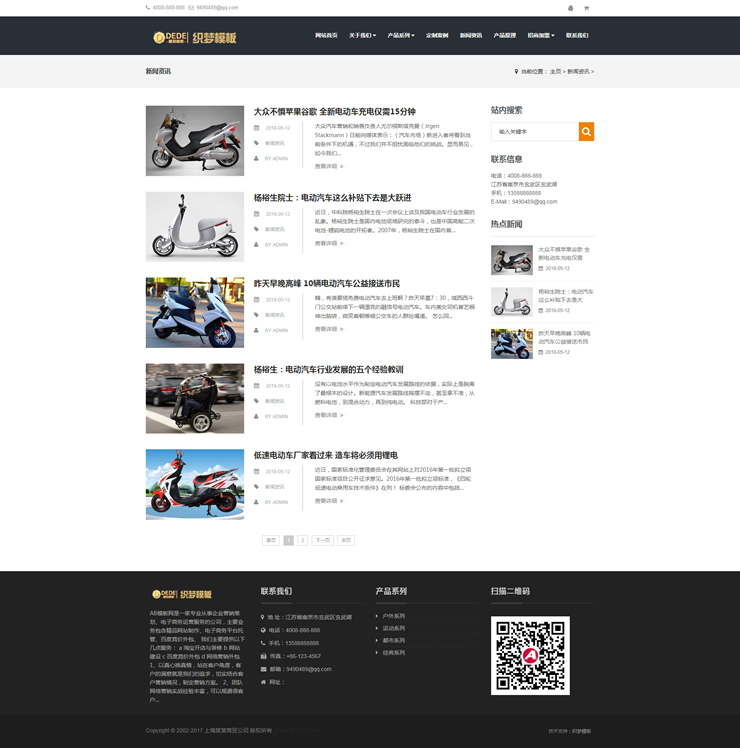Expand the 招商加盟 navigation dropdown

(540, 35)
